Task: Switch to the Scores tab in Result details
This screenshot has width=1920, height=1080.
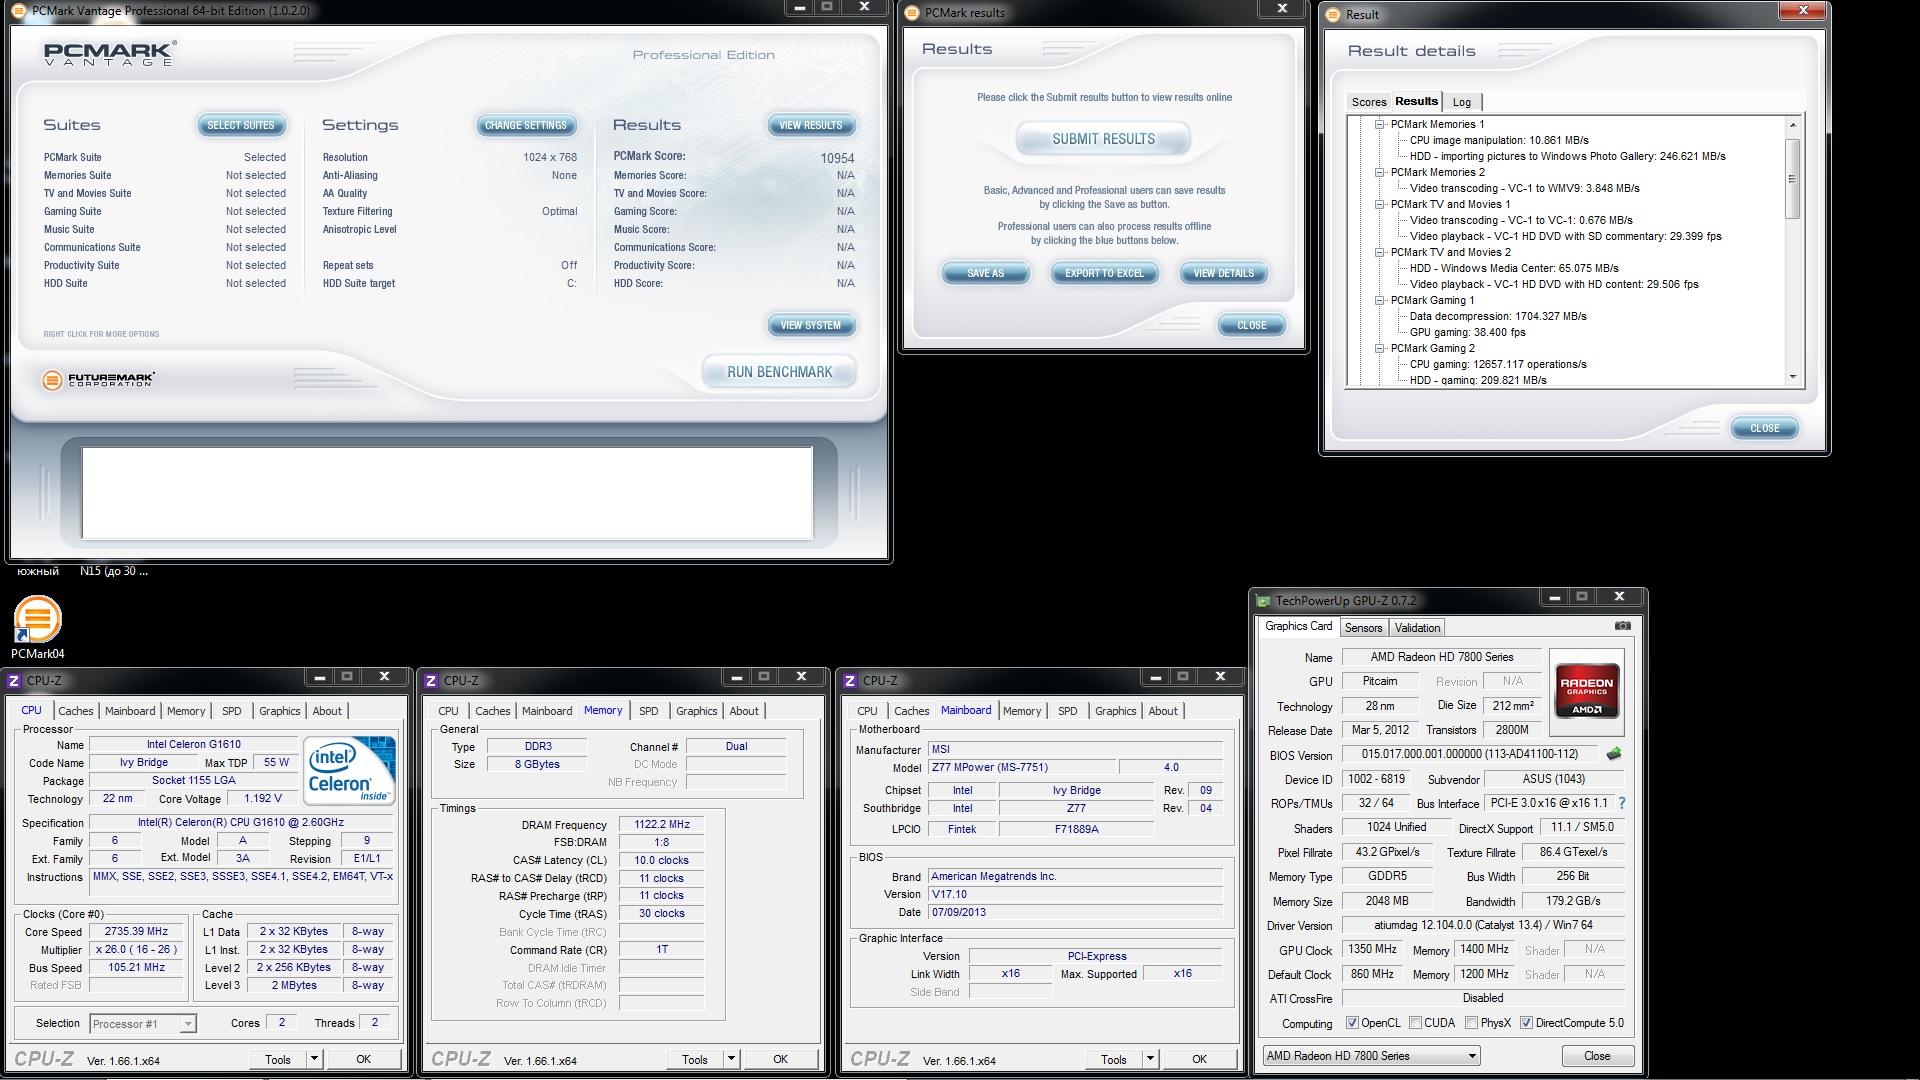Action: tap(1368, 102)
